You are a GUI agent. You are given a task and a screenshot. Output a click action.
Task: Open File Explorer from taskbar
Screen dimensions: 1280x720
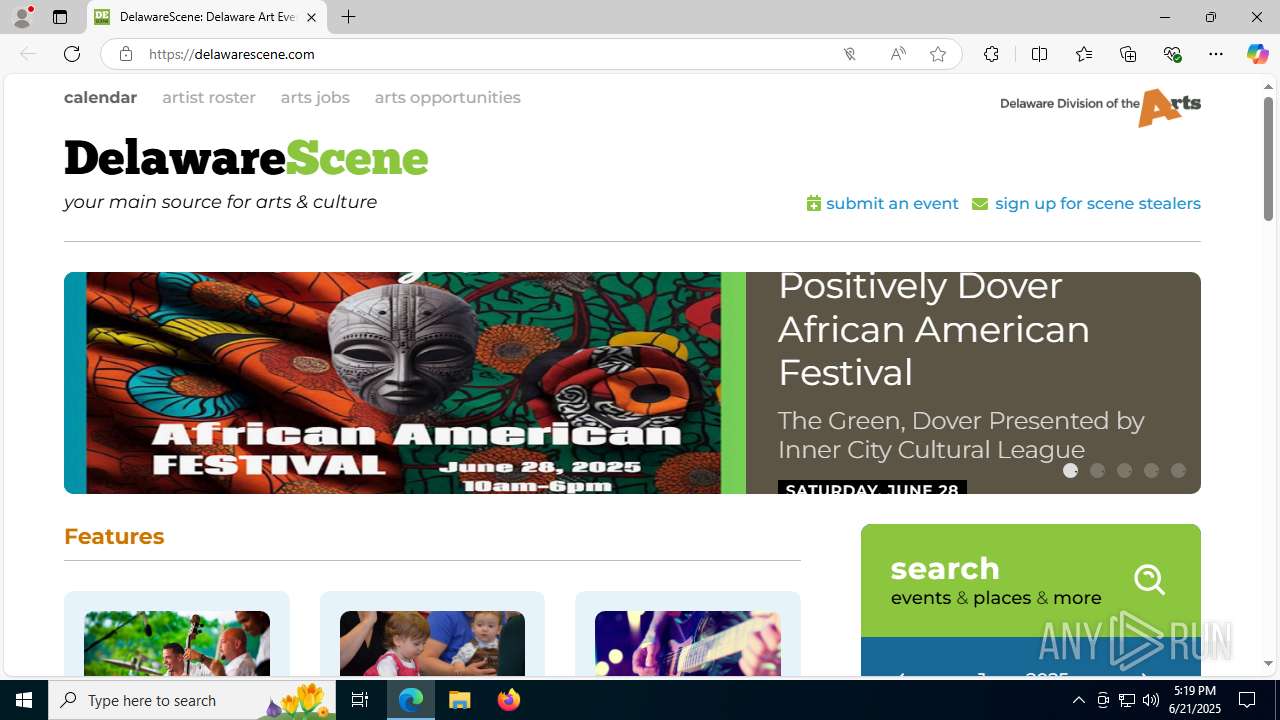click(460, 700)
